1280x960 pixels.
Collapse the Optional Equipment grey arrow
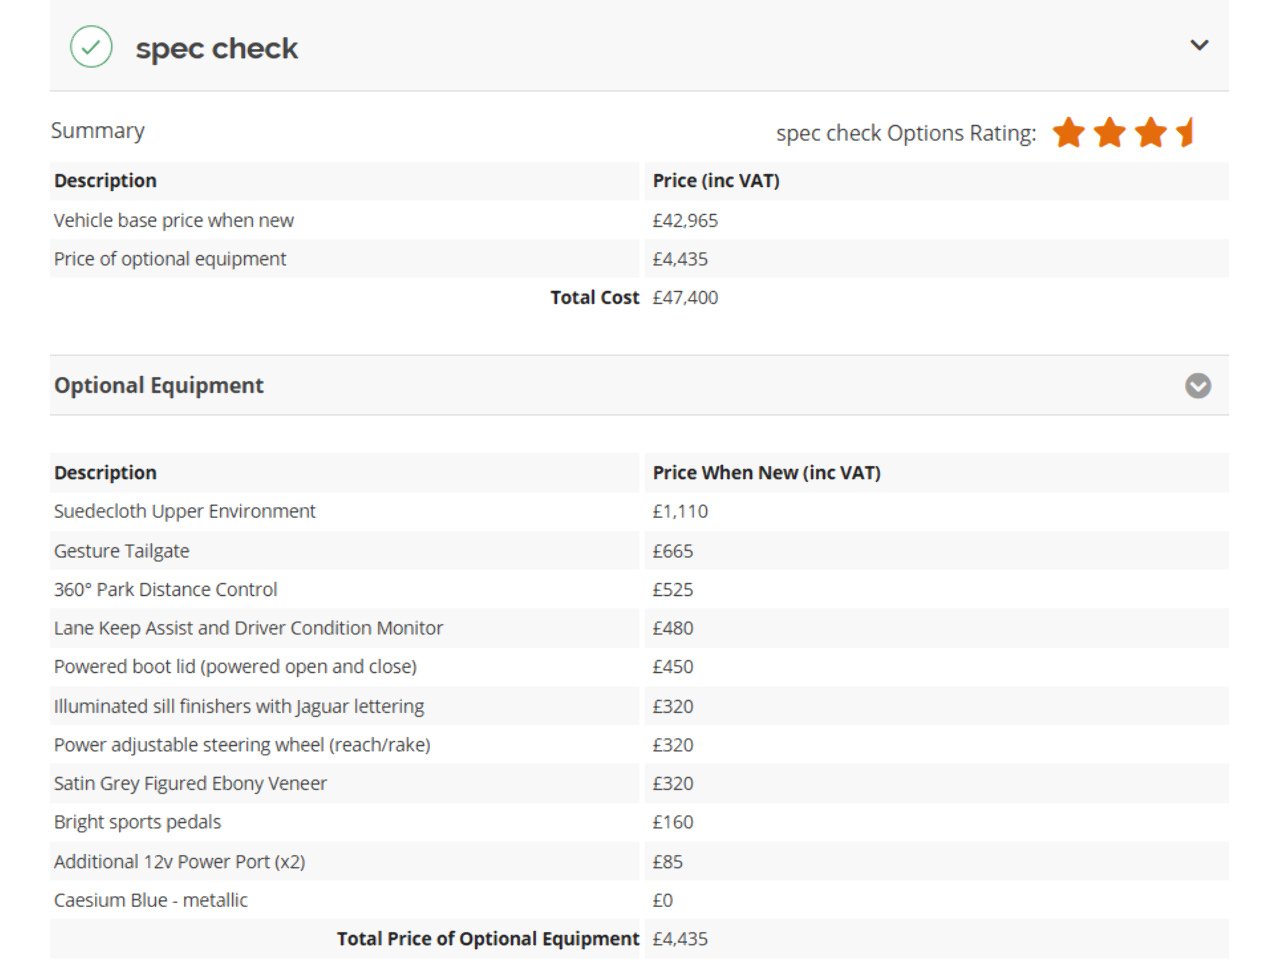tap(1197, 386)
